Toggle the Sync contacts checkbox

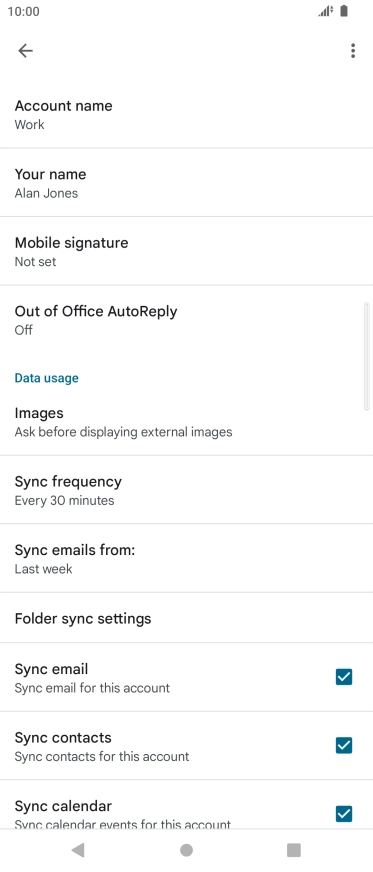(344, 745)
